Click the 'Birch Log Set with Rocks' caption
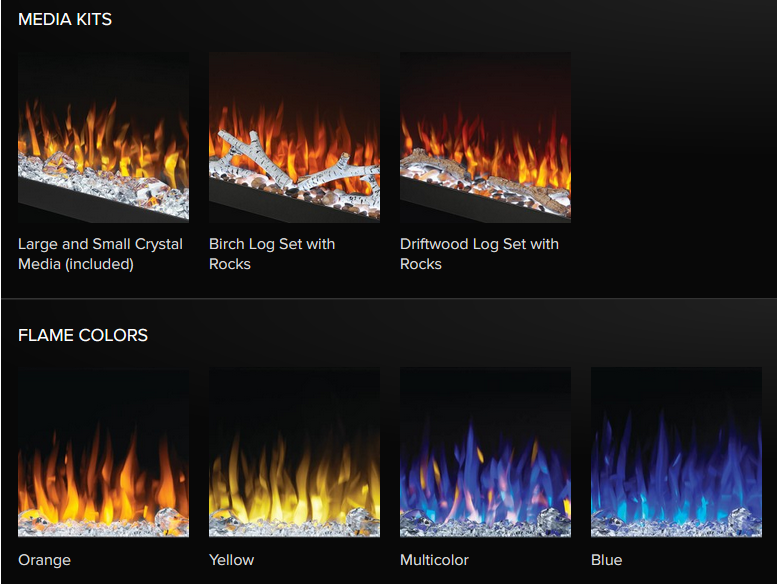 coord(272,254)
